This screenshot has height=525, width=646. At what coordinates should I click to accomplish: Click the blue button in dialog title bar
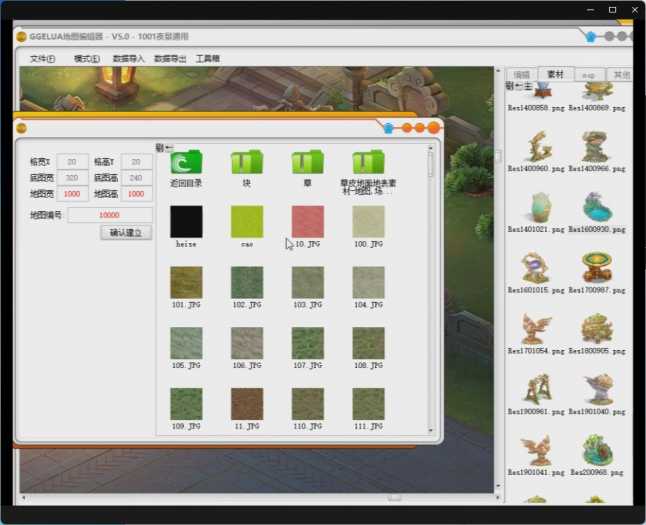coord(388,128)
